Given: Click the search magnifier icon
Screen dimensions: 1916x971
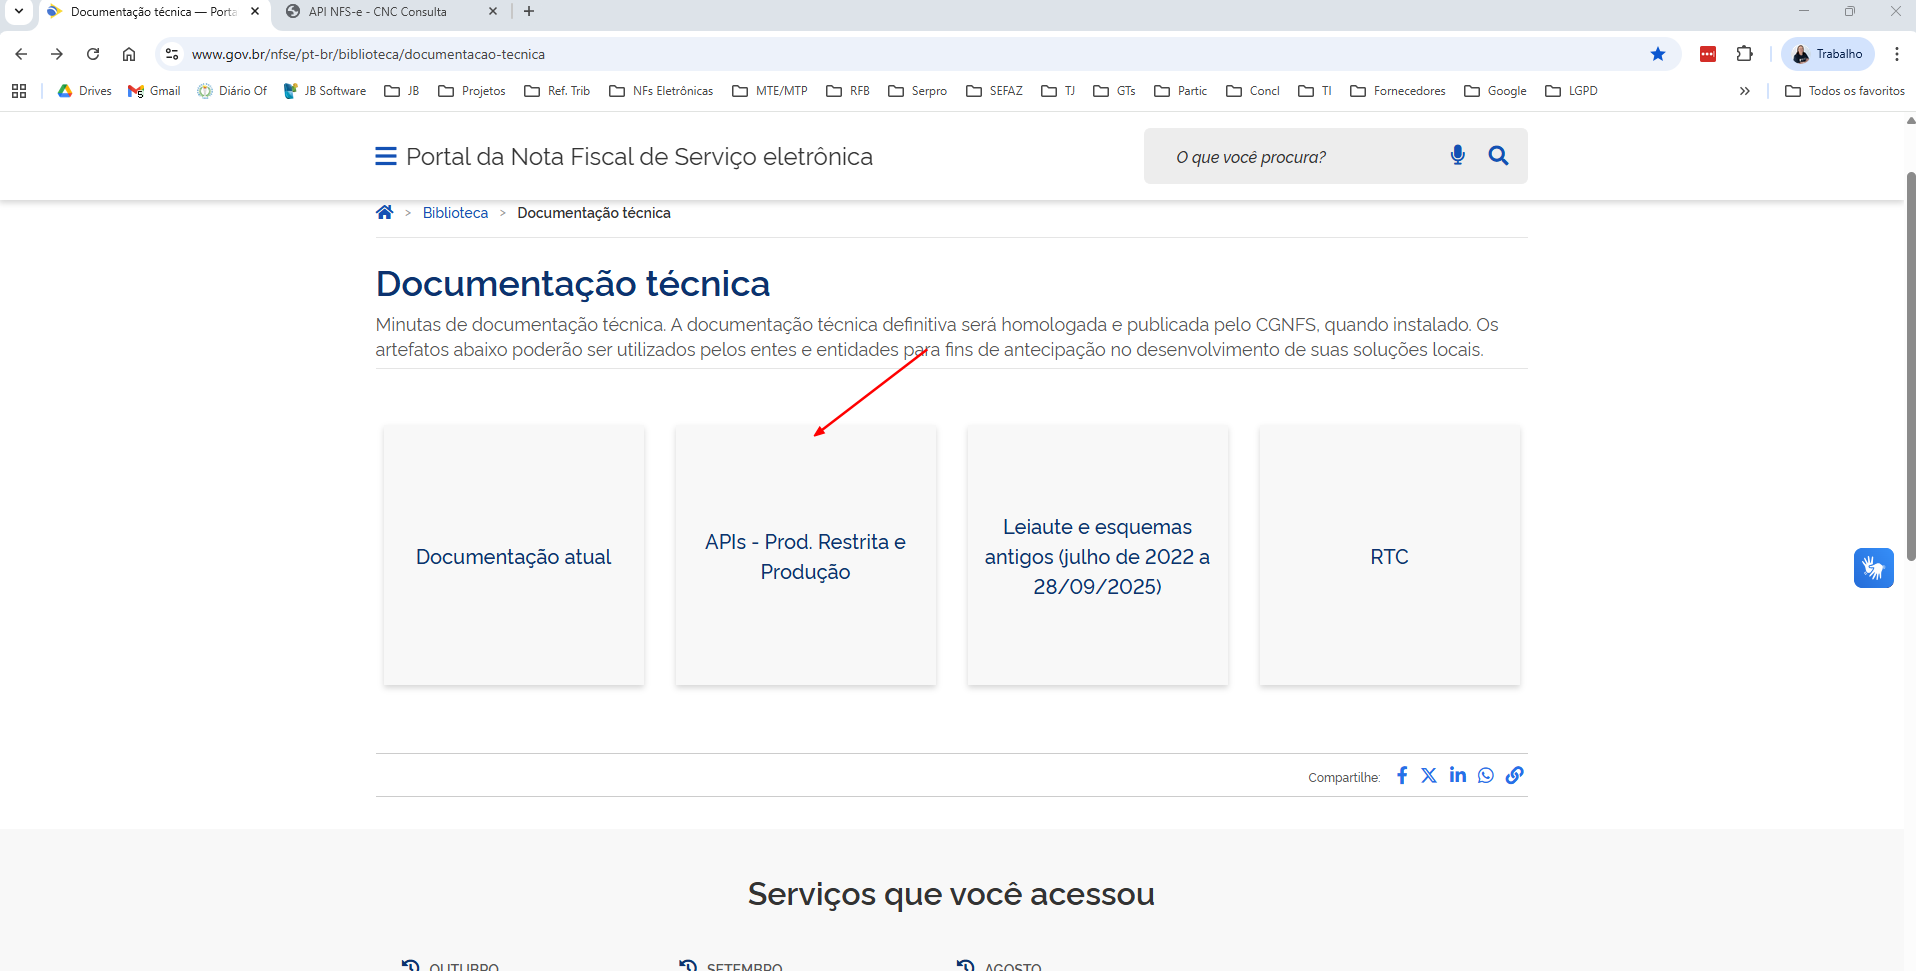Looking at the screenshot, I should pyautogui.click(x=1498, y=155).
